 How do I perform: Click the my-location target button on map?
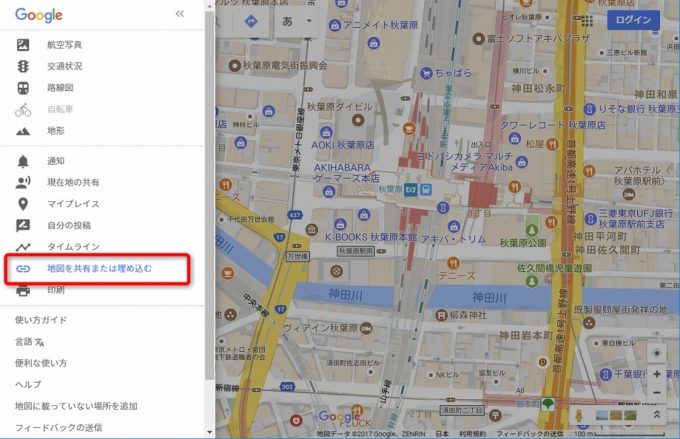(656, 354)
